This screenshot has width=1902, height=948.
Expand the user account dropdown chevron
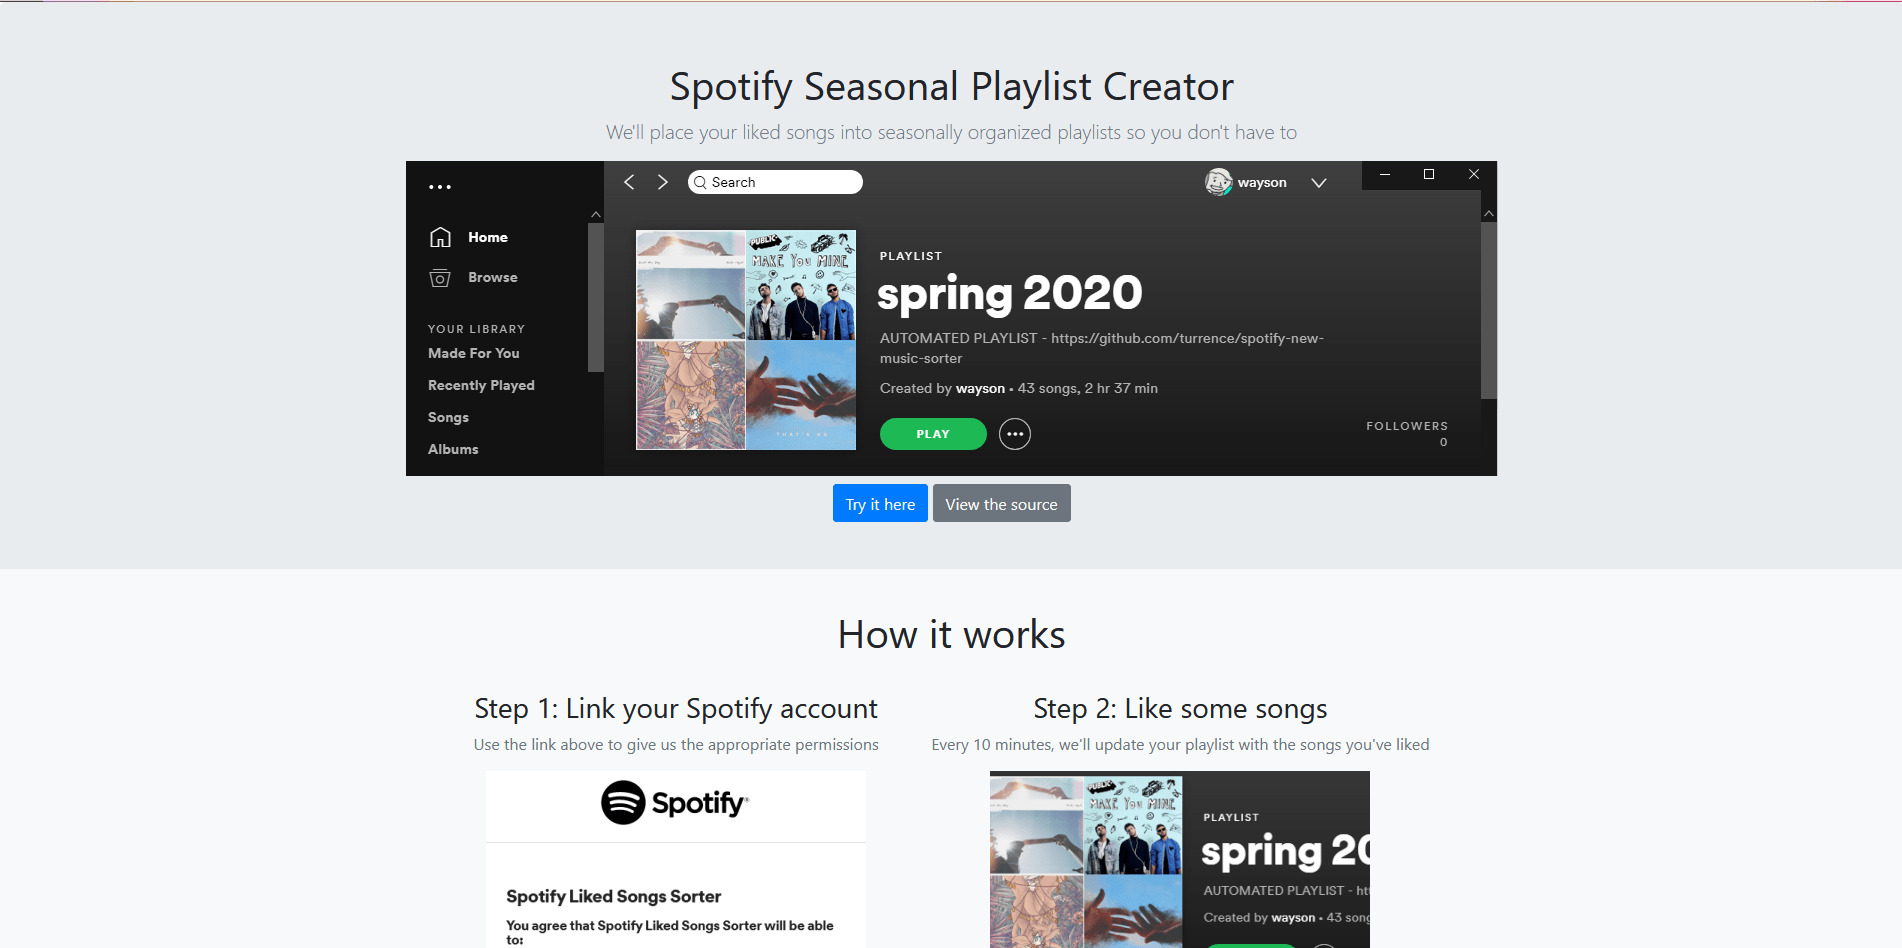(x=1319, y=183)
